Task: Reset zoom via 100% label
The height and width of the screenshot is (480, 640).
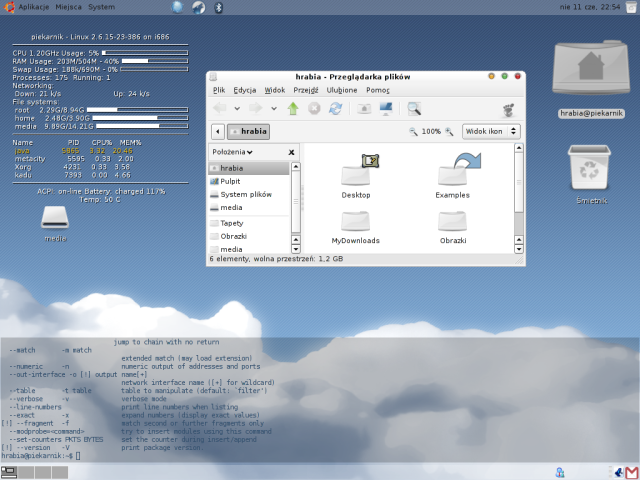Action: (431, 131)
